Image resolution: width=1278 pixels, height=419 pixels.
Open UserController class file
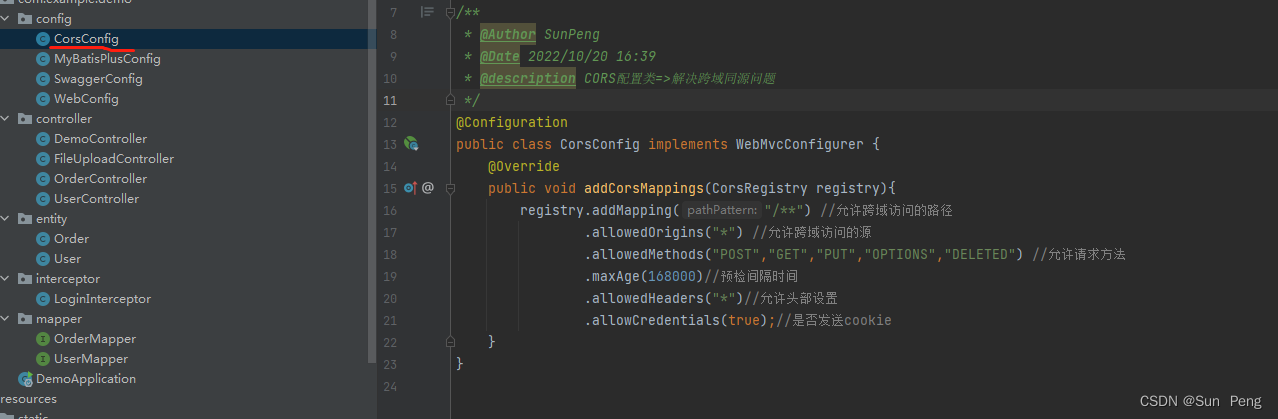point(96,199)
